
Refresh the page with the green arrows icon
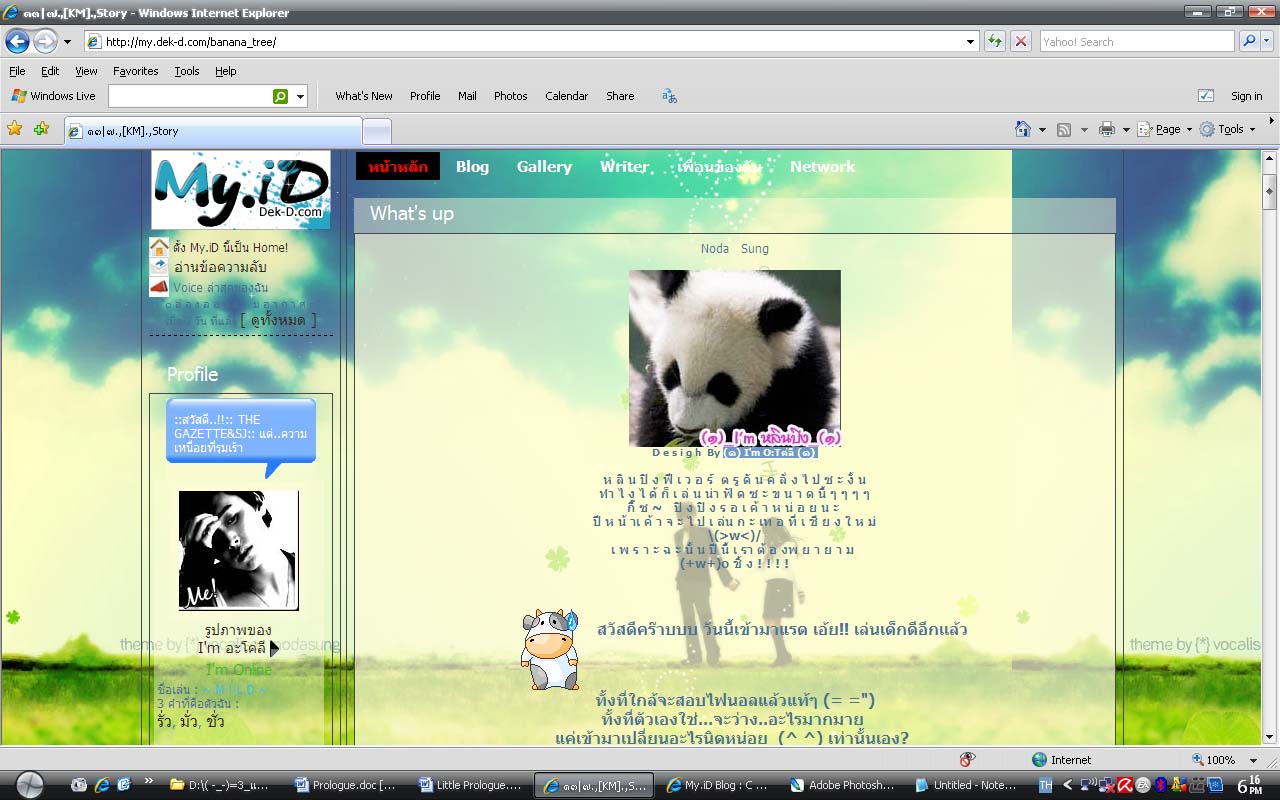[994, 41]
